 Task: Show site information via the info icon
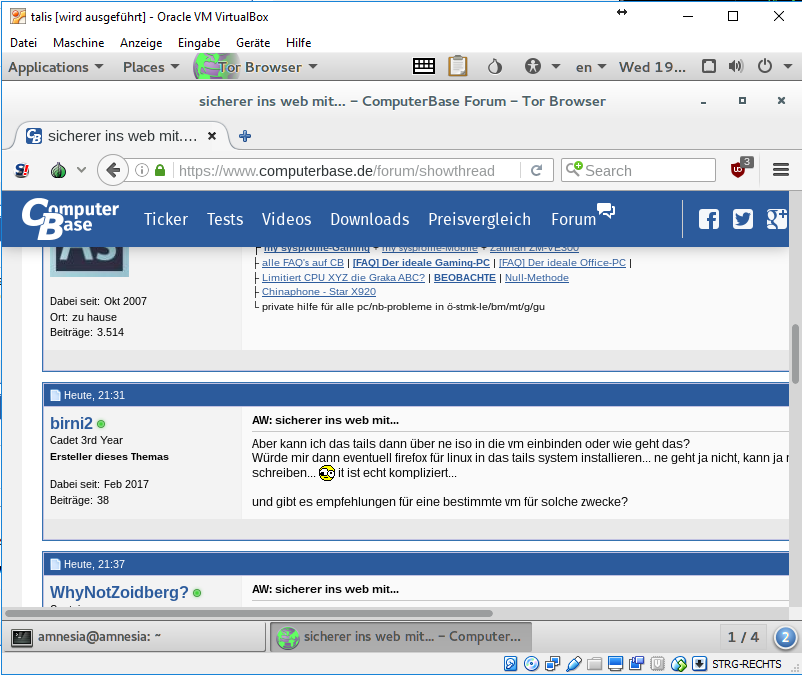(142, 170)
